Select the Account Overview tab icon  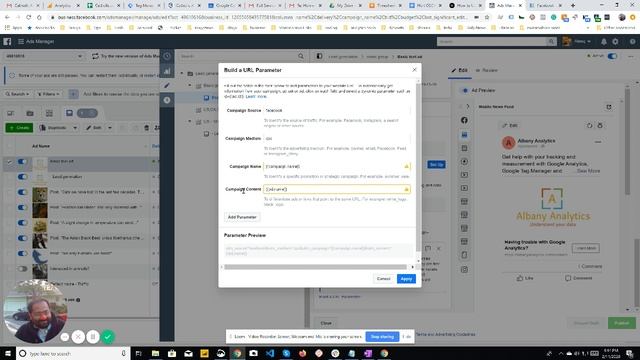pyautogui.click(x=10, y=113)
